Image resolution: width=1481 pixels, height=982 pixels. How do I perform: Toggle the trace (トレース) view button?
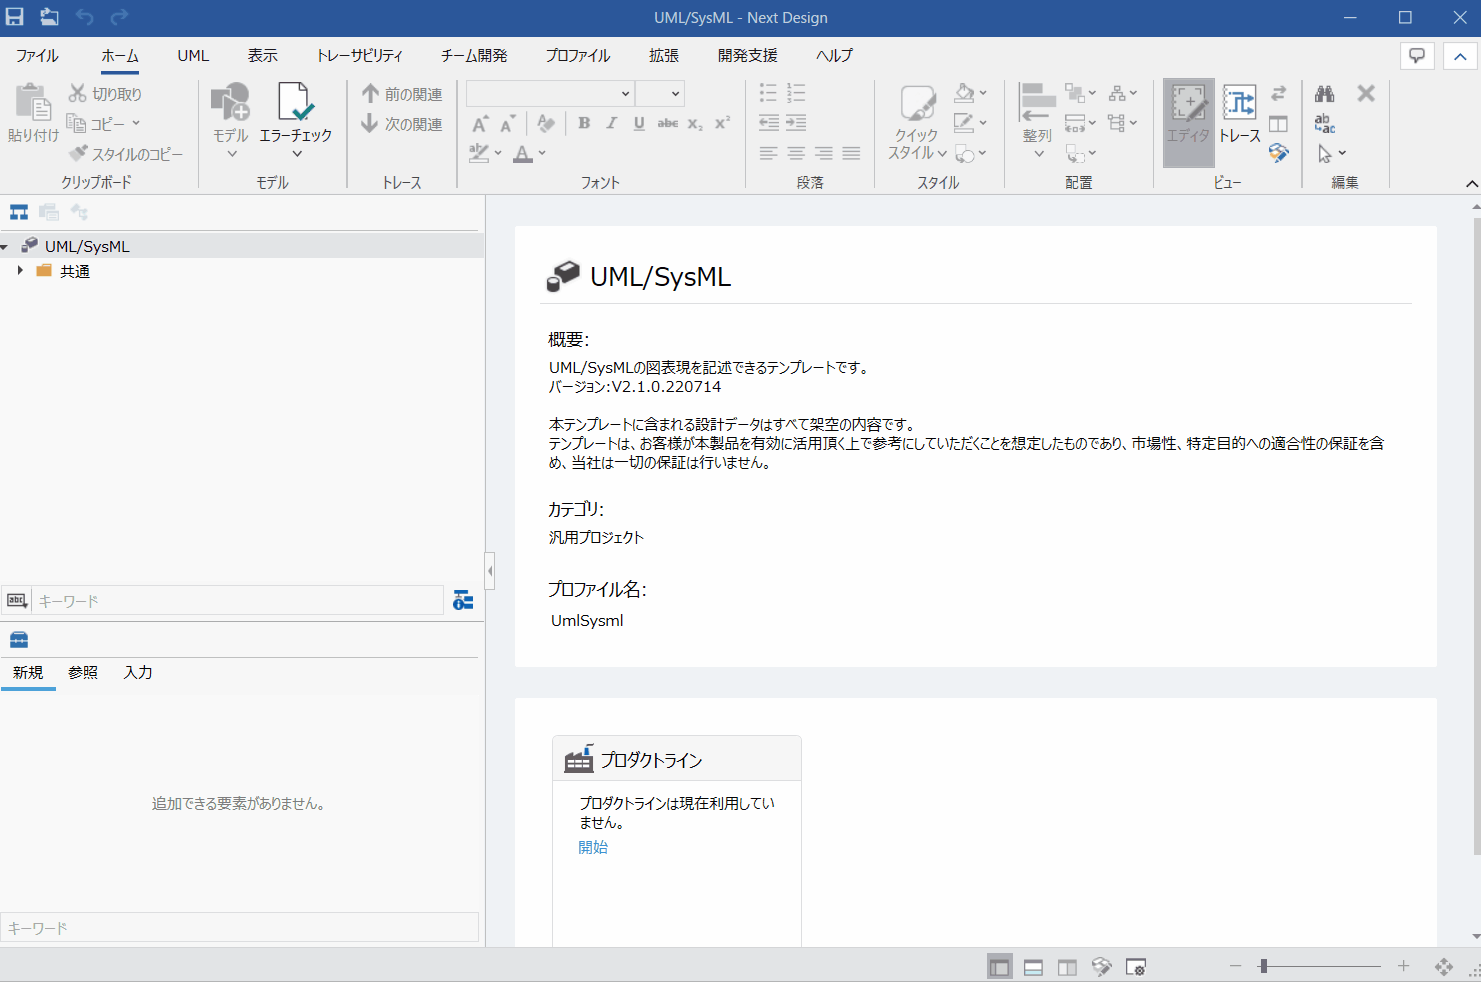point(1240,113)
